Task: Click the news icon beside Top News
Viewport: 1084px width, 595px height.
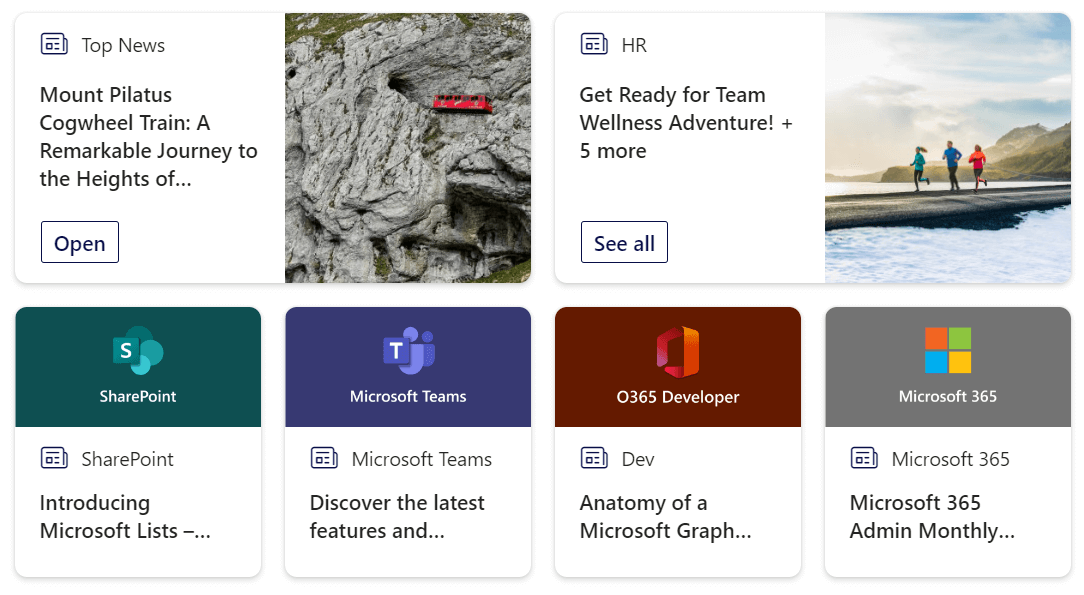Action: click(x=54, y=44)
